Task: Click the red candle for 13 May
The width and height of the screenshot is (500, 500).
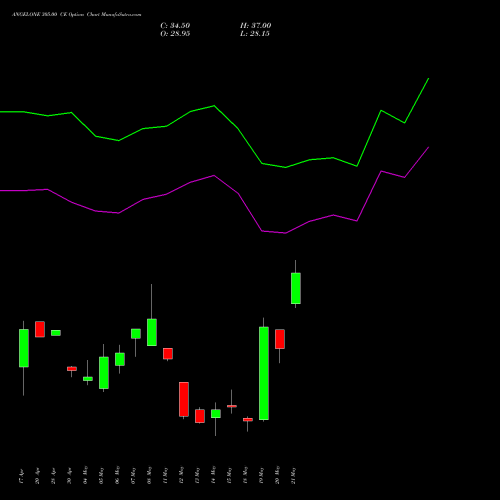Action: [200, 416]
